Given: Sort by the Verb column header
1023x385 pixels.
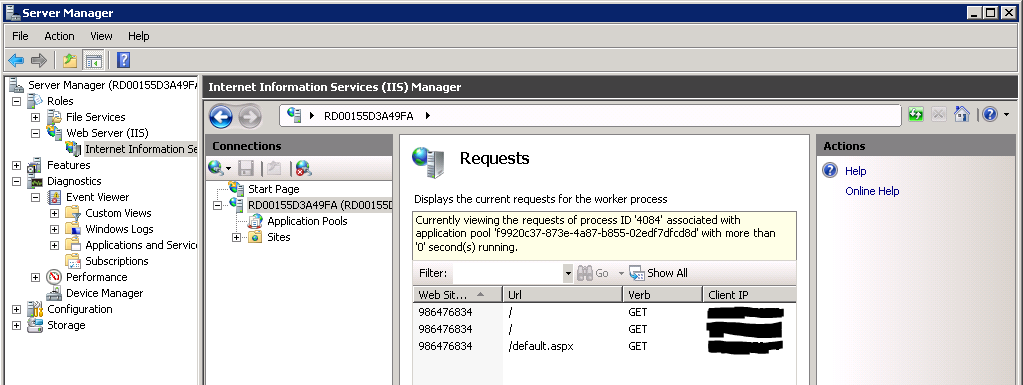Looking at the screenshot, I should point(663,295).
